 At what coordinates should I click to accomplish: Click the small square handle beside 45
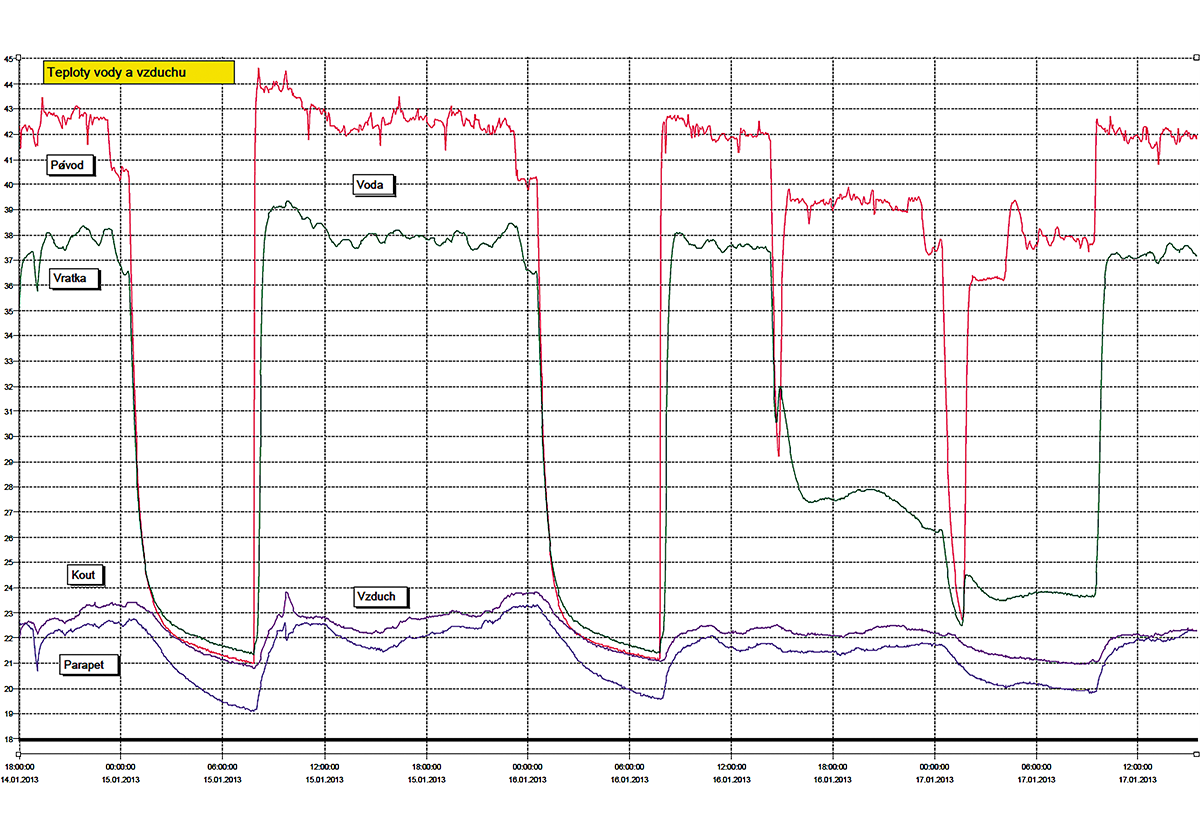(x=19, y=59)
